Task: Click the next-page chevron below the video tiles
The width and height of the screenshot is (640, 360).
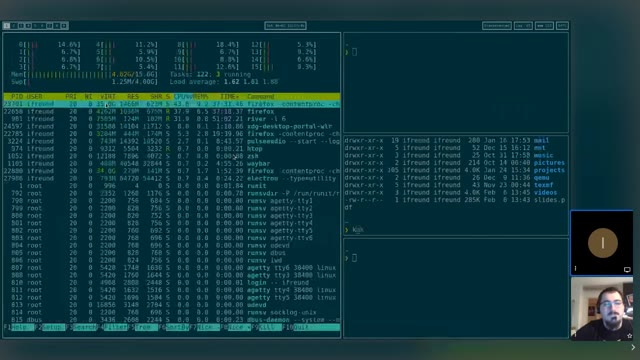Action: (633, 347)
